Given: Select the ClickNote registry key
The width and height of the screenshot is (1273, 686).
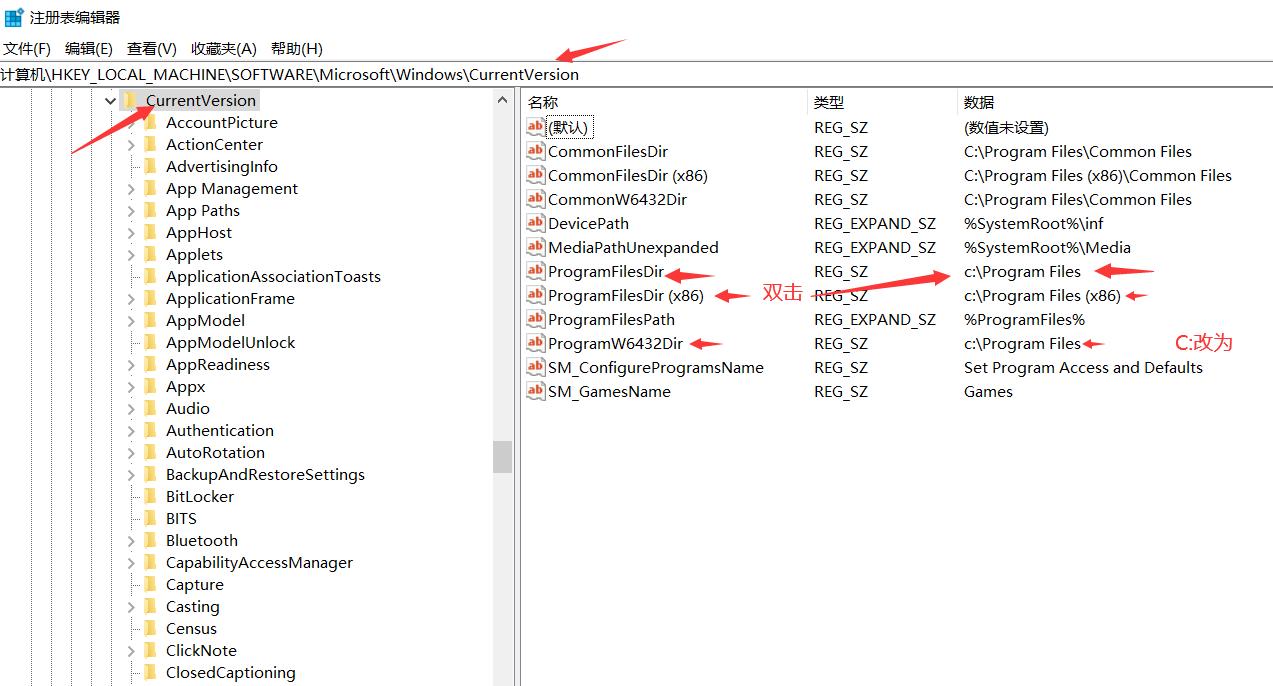Looking at the screenshot, I should (x=201, y=650).
